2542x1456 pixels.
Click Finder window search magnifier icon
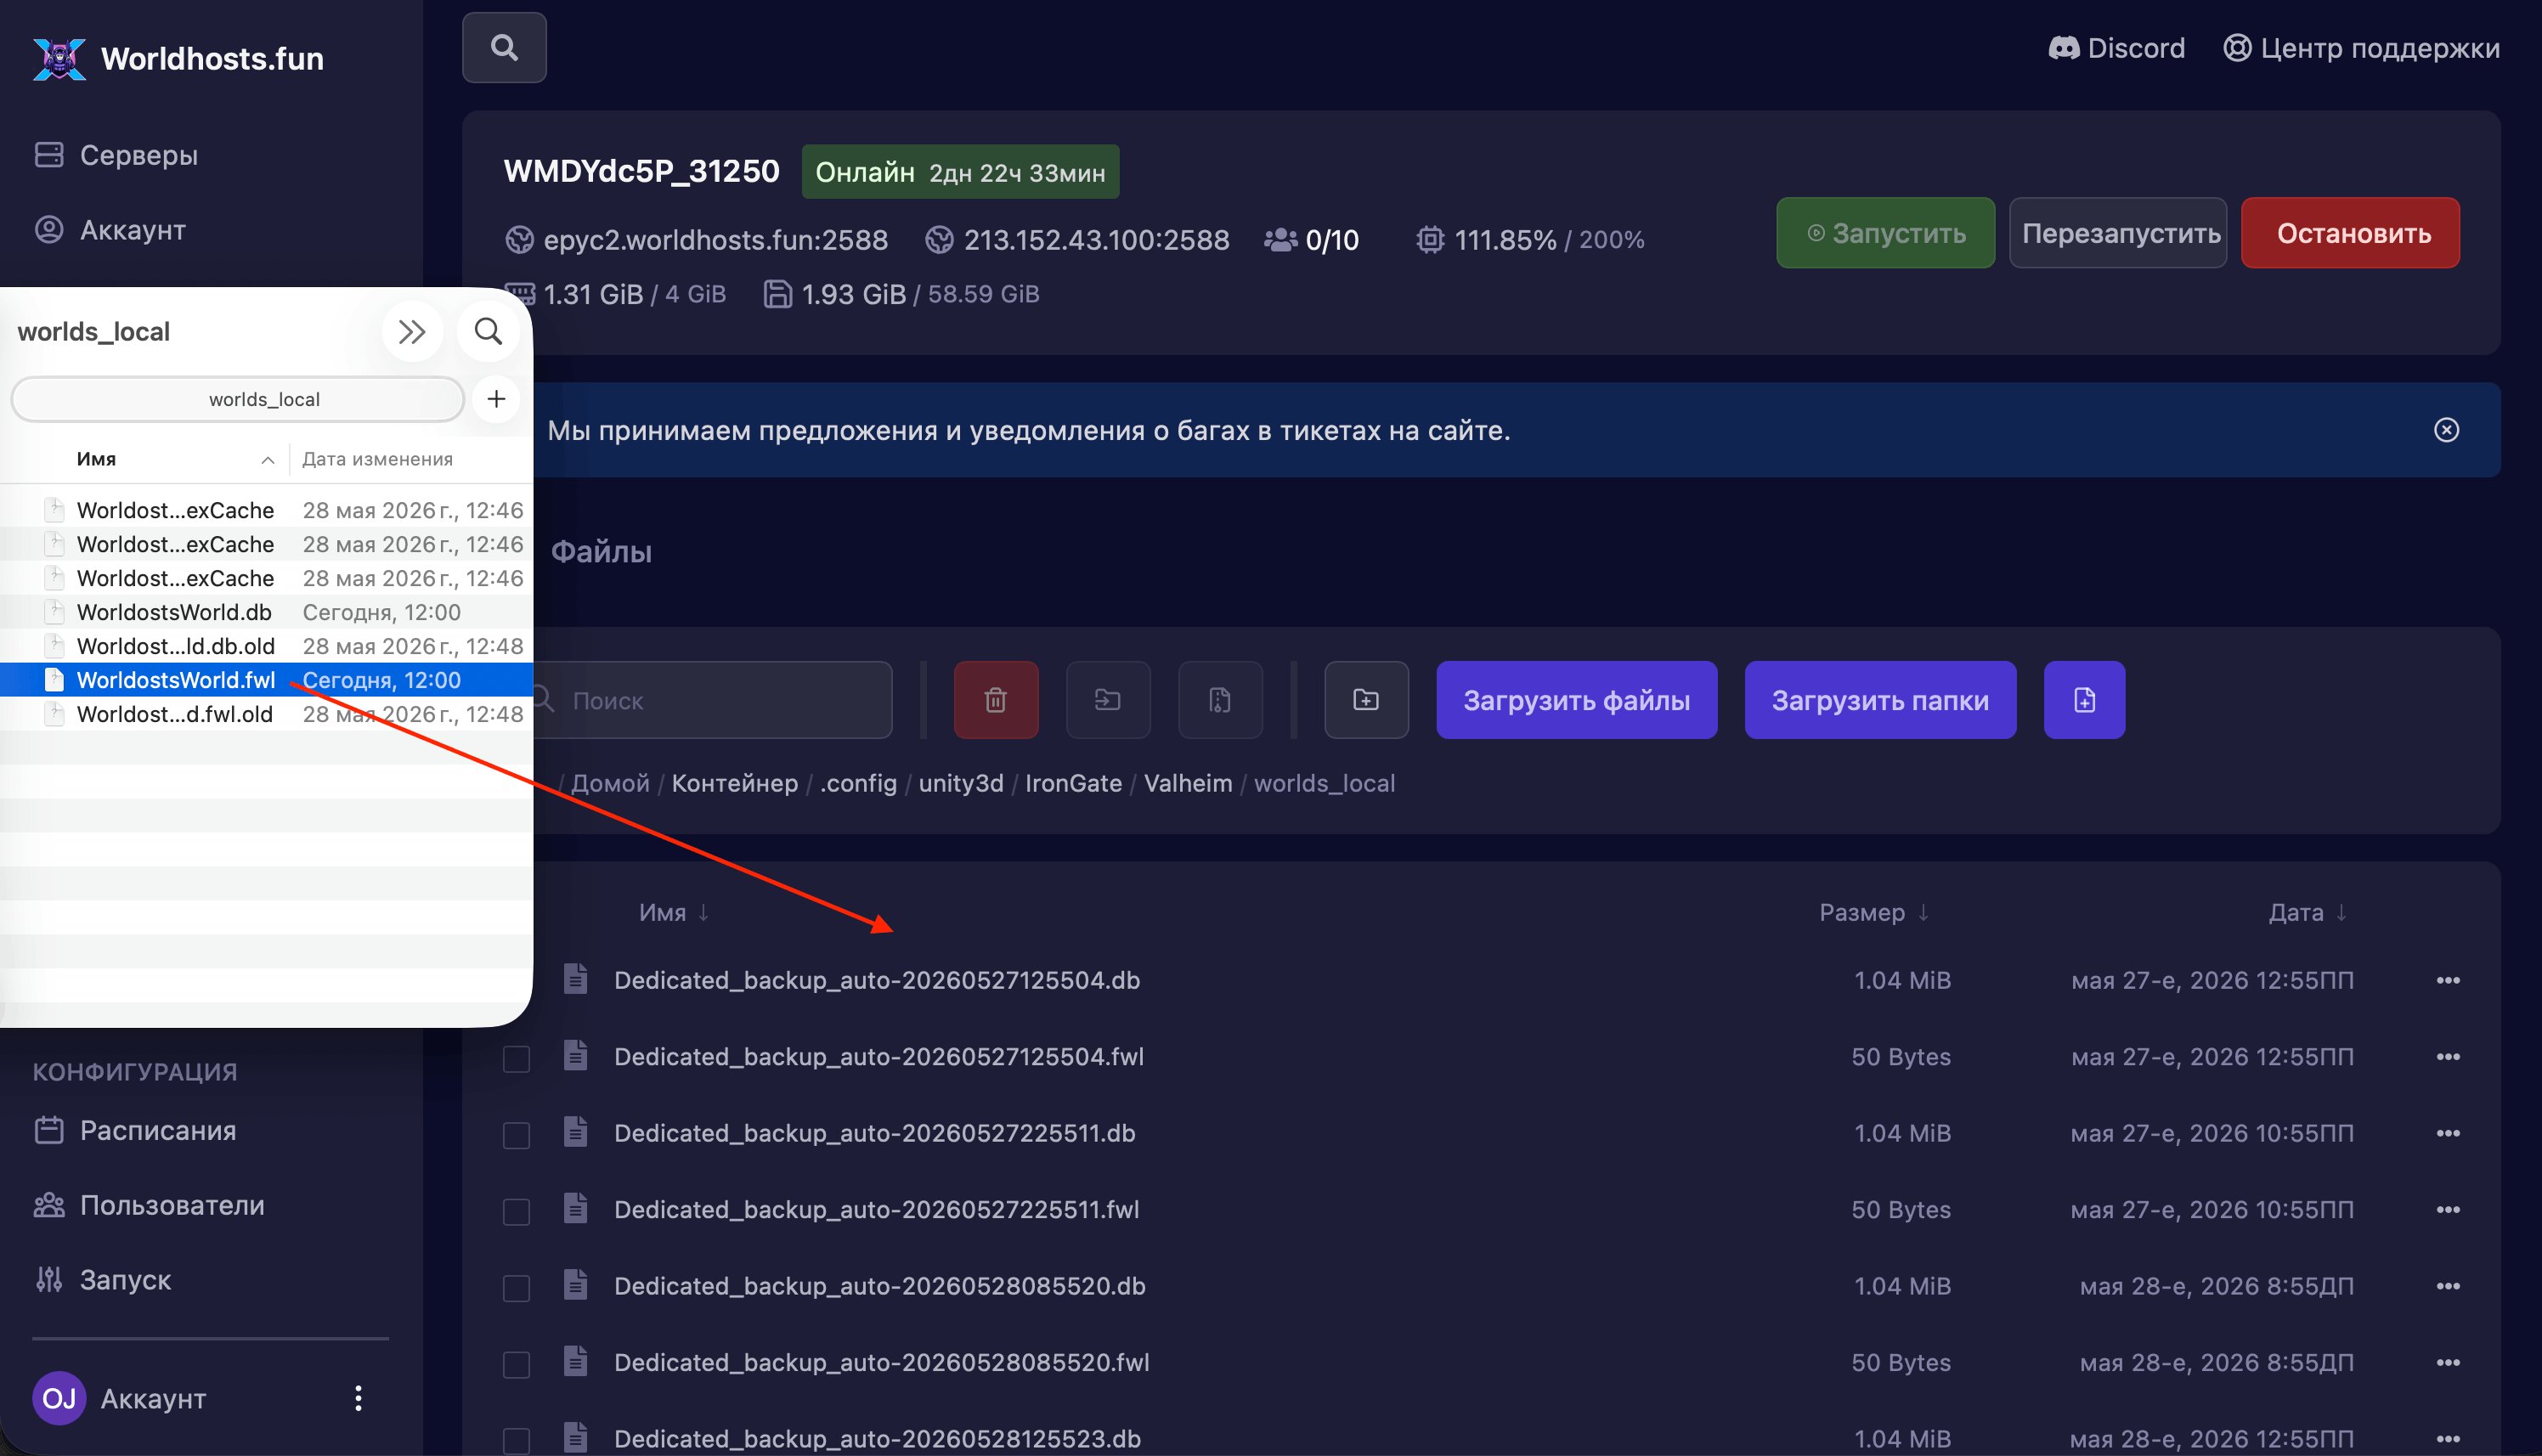[488, 331]
